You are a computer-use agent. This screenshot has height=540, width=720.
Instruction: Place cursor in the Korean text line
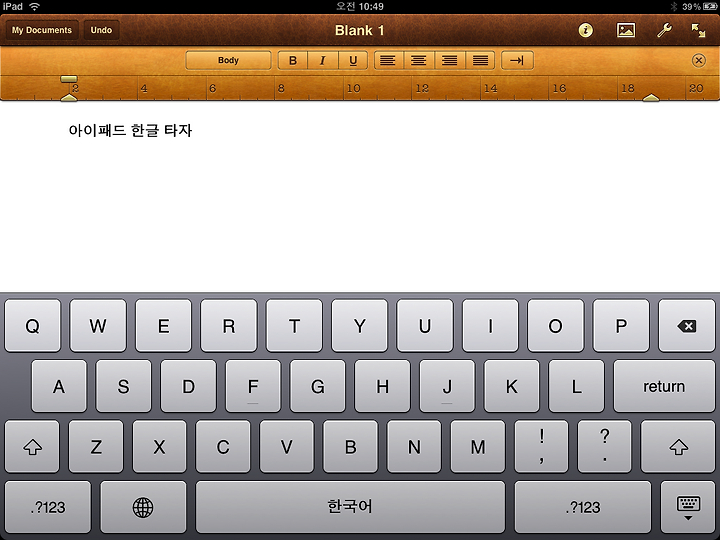pos(130,130)
